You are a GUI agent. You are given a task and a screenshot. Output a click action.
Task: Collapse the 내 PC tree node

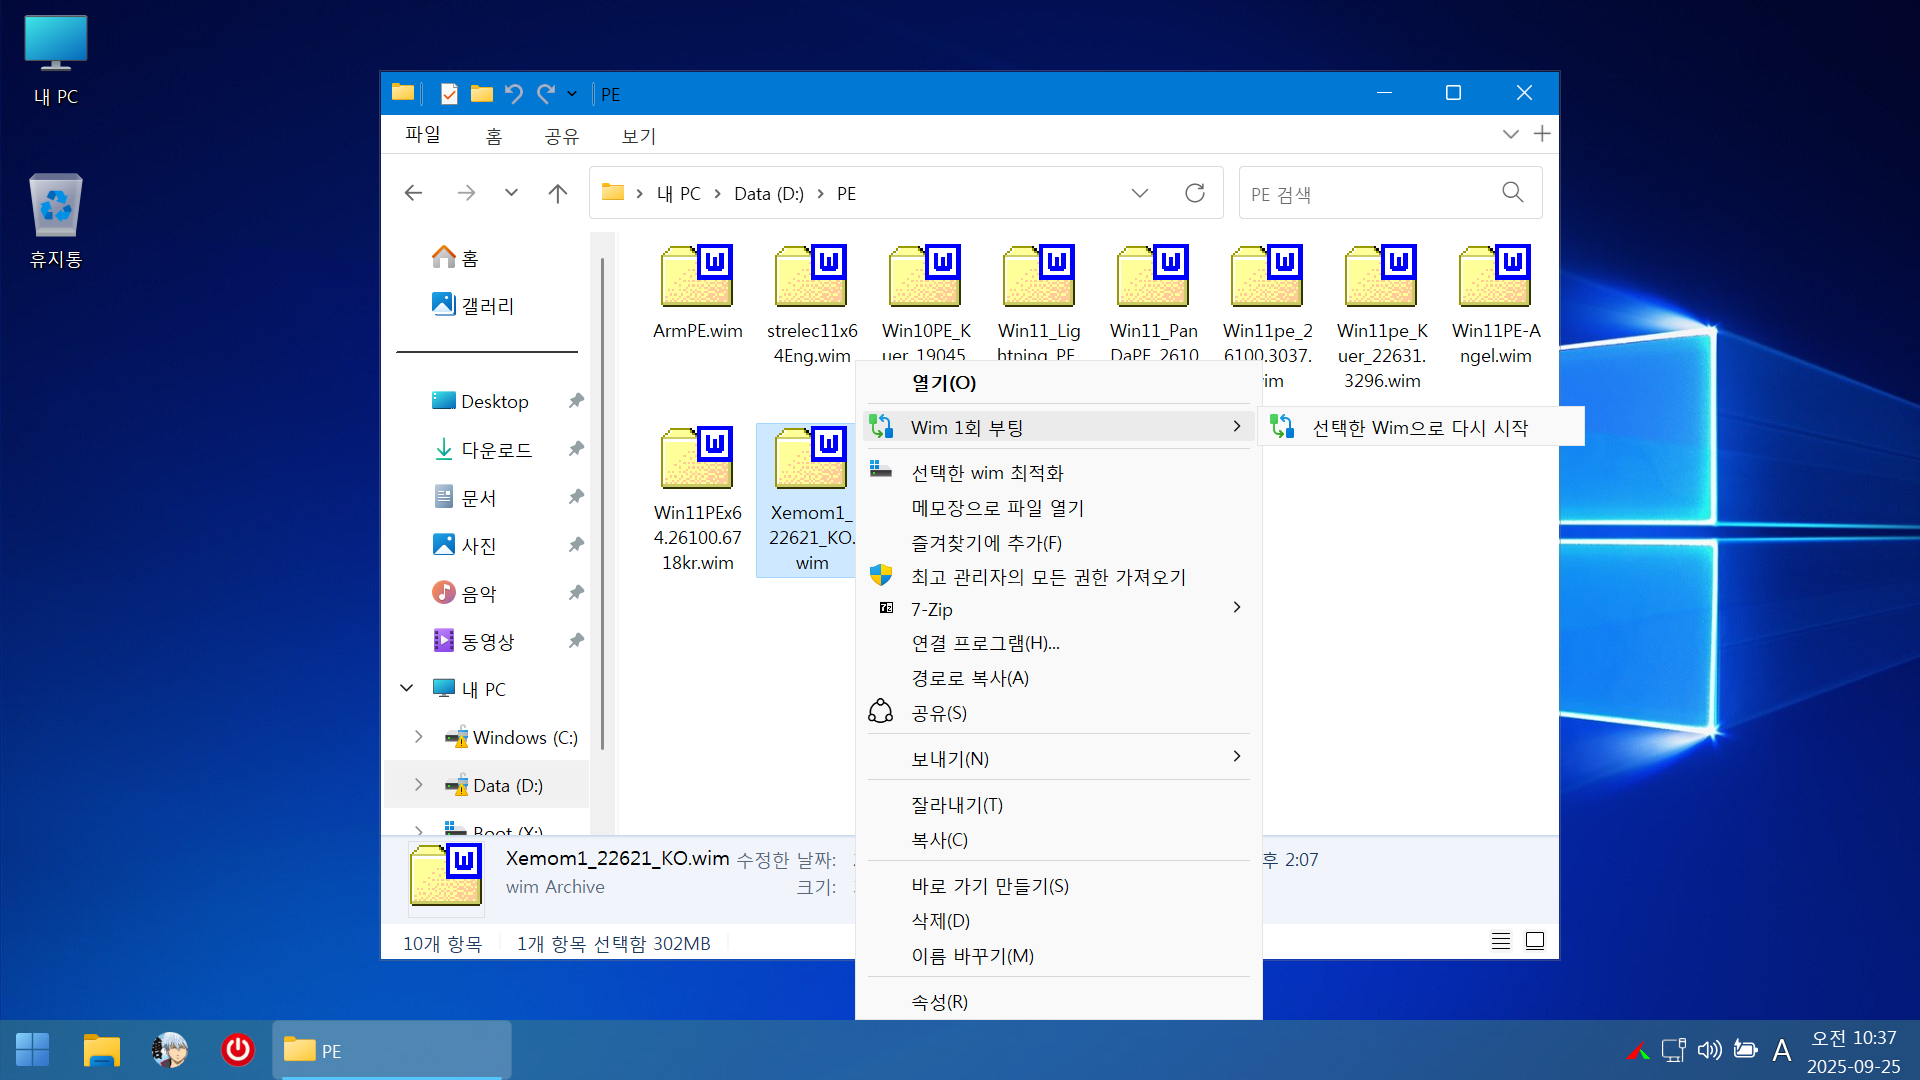(x=407, y=688)
